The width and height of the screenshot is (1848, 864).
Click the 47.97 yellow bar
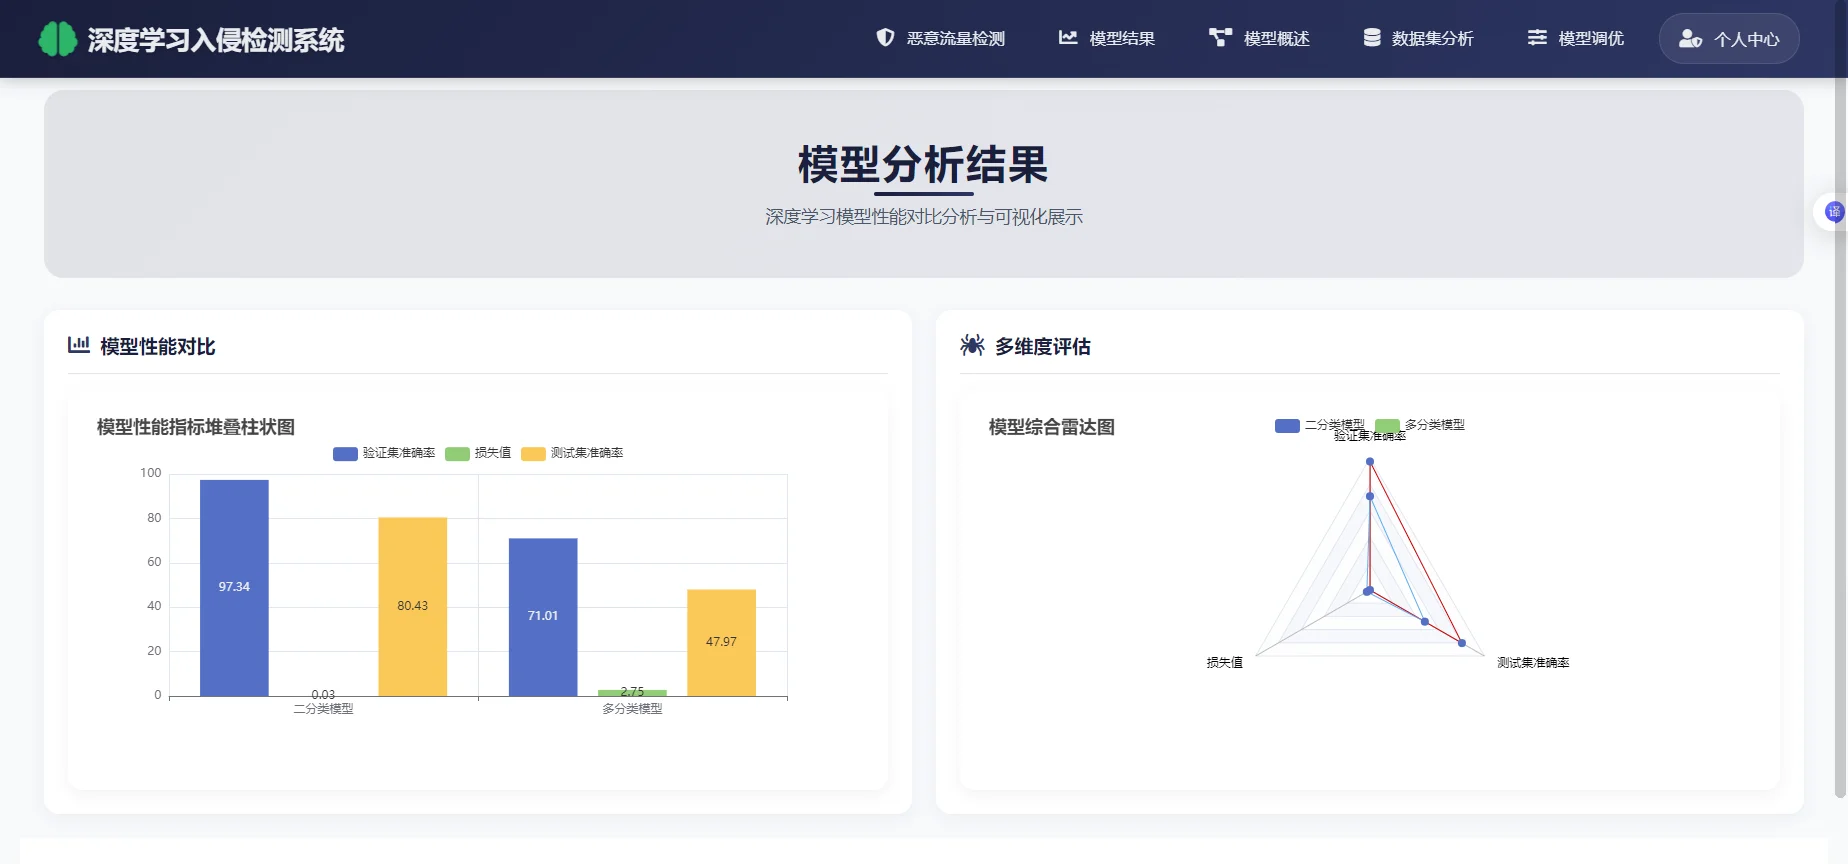(721, 643)
